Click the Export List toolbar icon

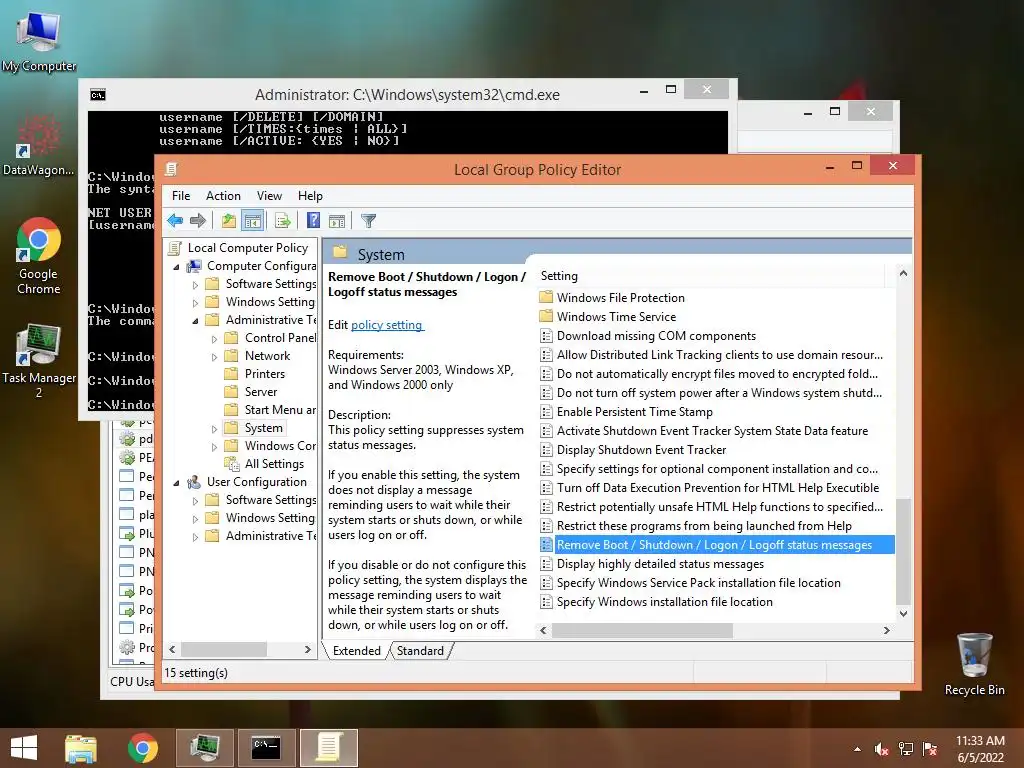(x=282, y=221)
